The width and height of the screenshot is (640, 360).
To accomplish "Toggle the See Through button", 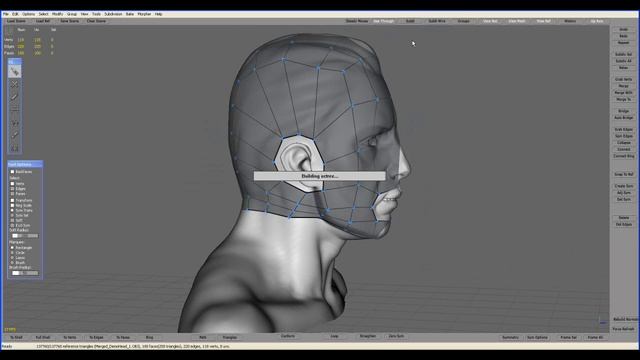I will [x=384, y=21].
